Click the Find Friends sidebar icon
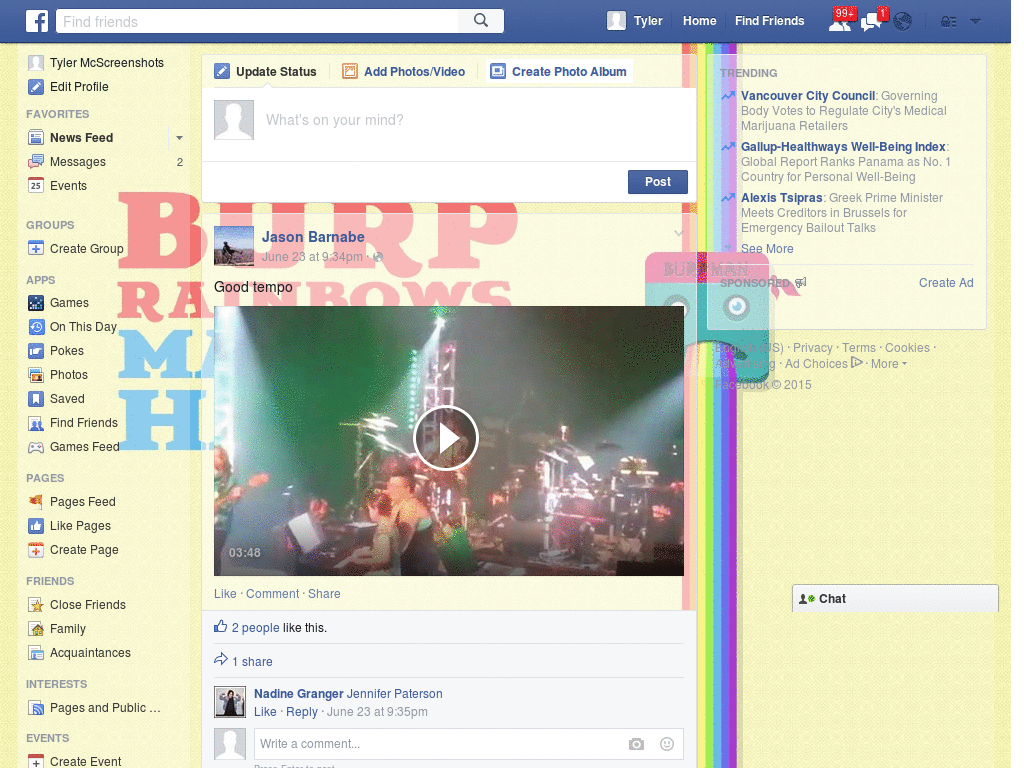The height and width of the screenshot is (768, 1024). pos(36,423)
